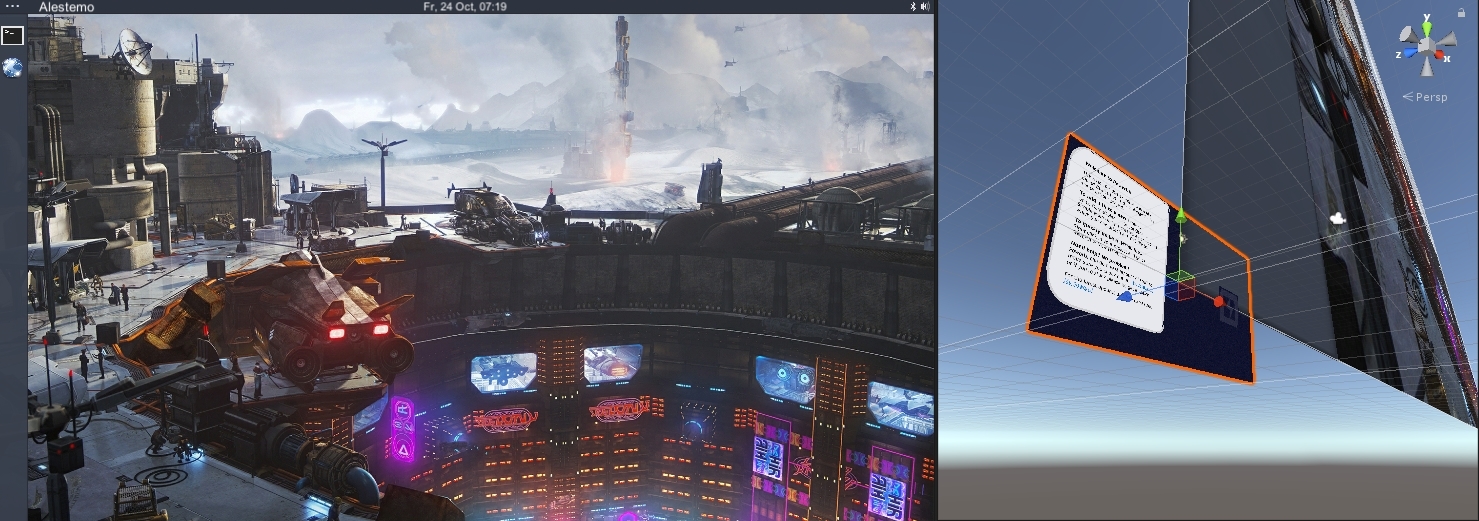Viewport: 1479px width, 521px height.
Task: Open the Terminal launcher in the dock
Action: click(x=12, y=35)
